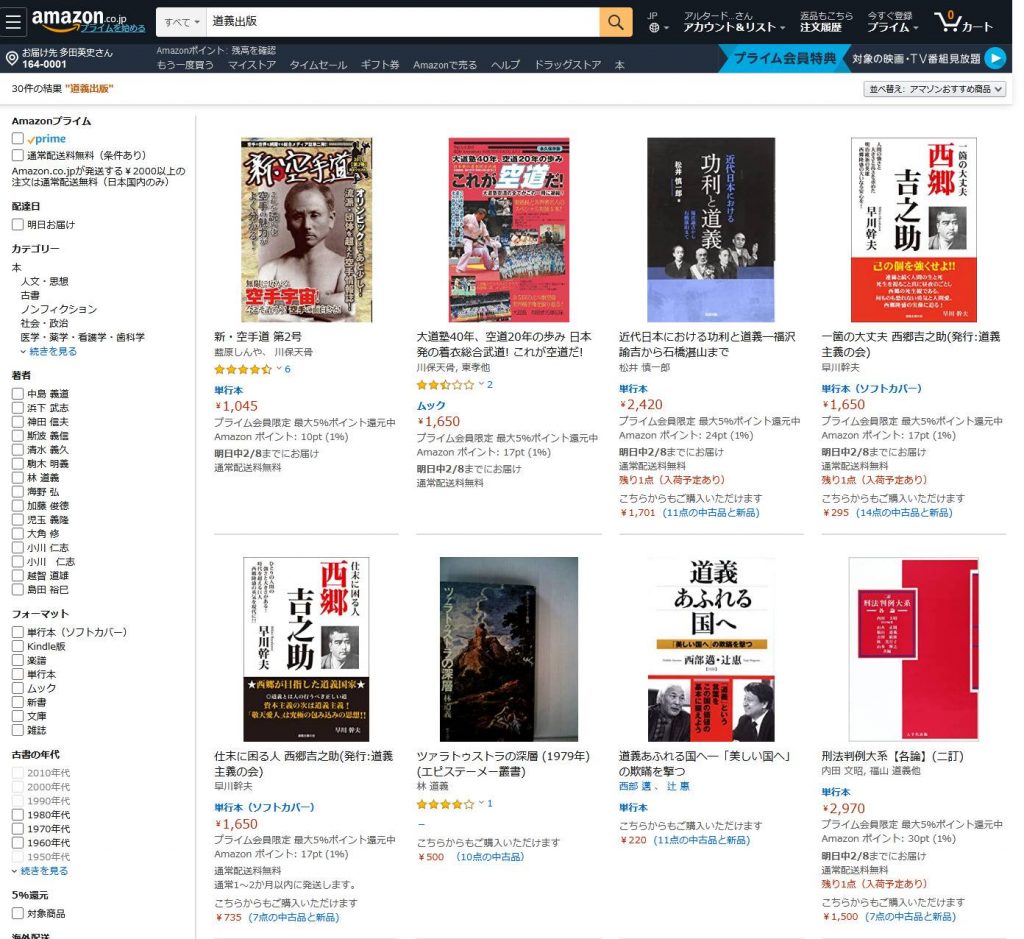Open the 注文履歴 orders link
This screenshot has width=1024, height=939.
(x=826, y=22)
